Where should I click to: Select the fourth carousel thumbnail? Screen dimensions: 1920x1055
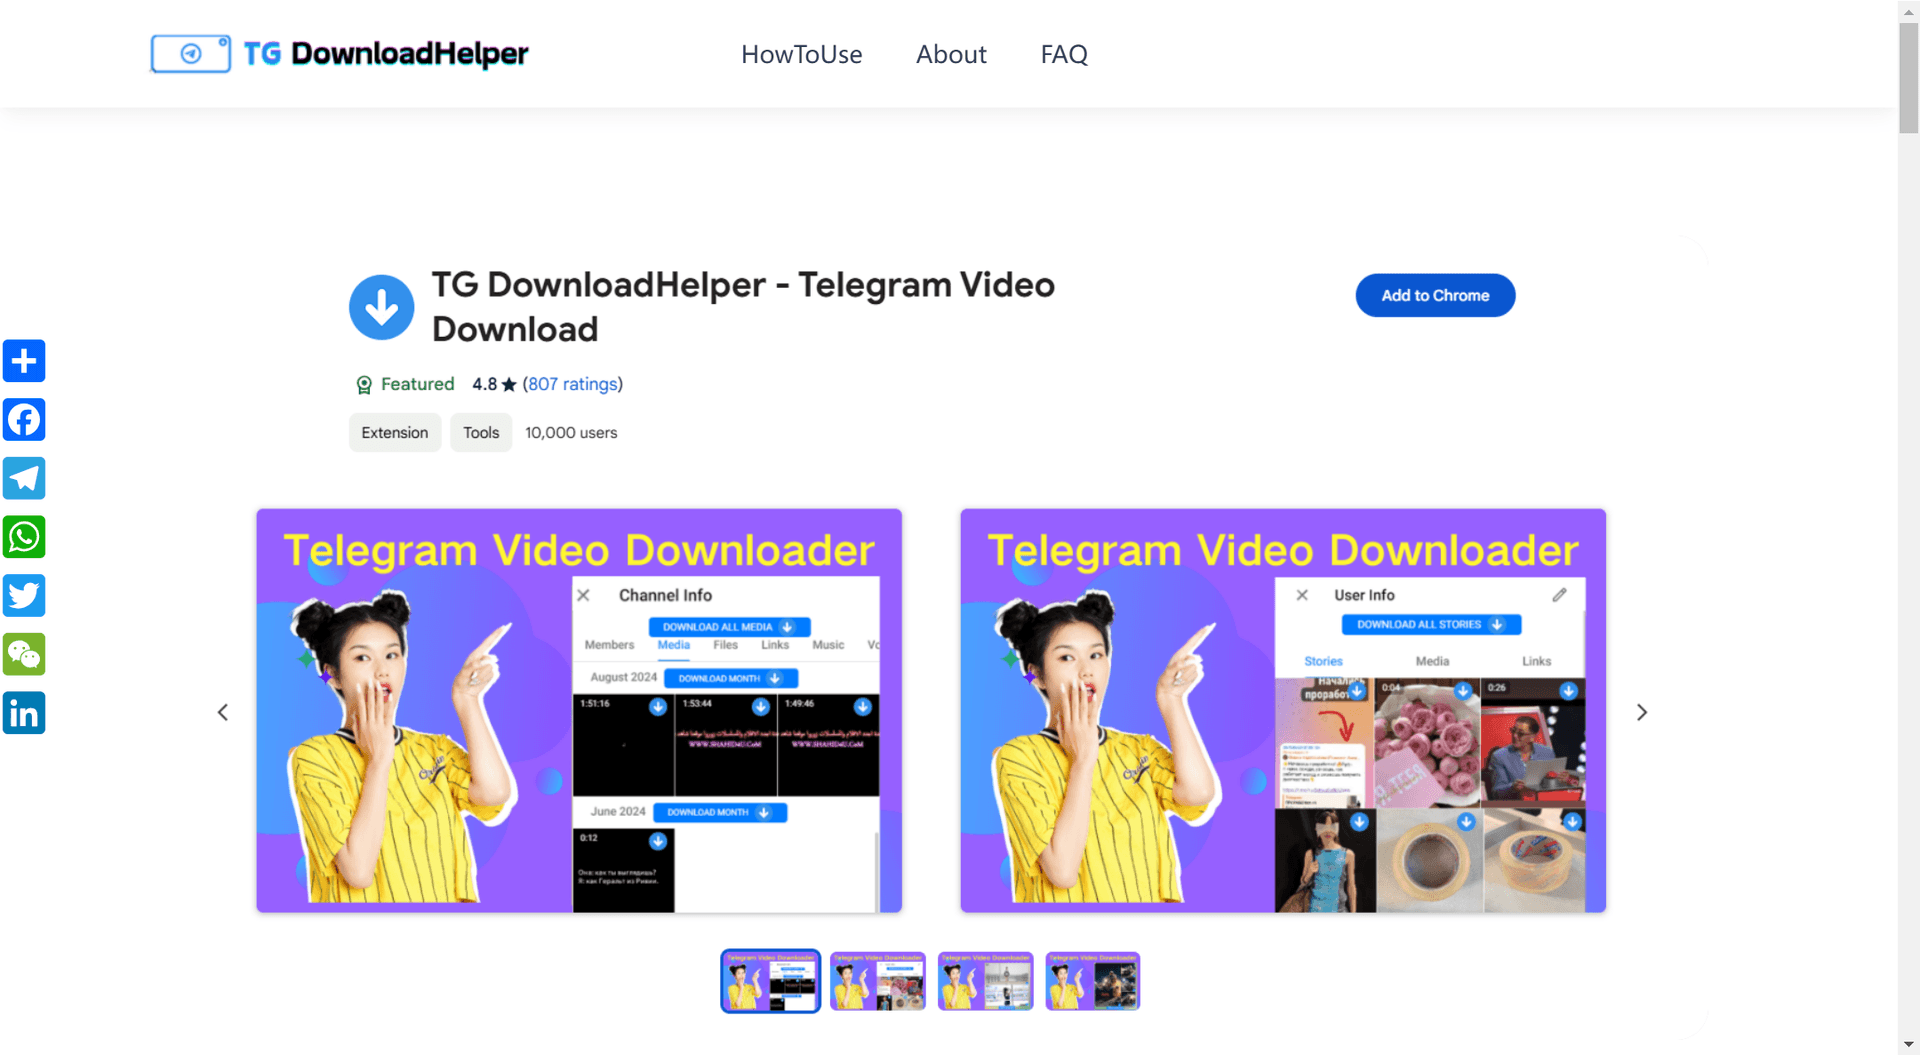pos(1092,981)
